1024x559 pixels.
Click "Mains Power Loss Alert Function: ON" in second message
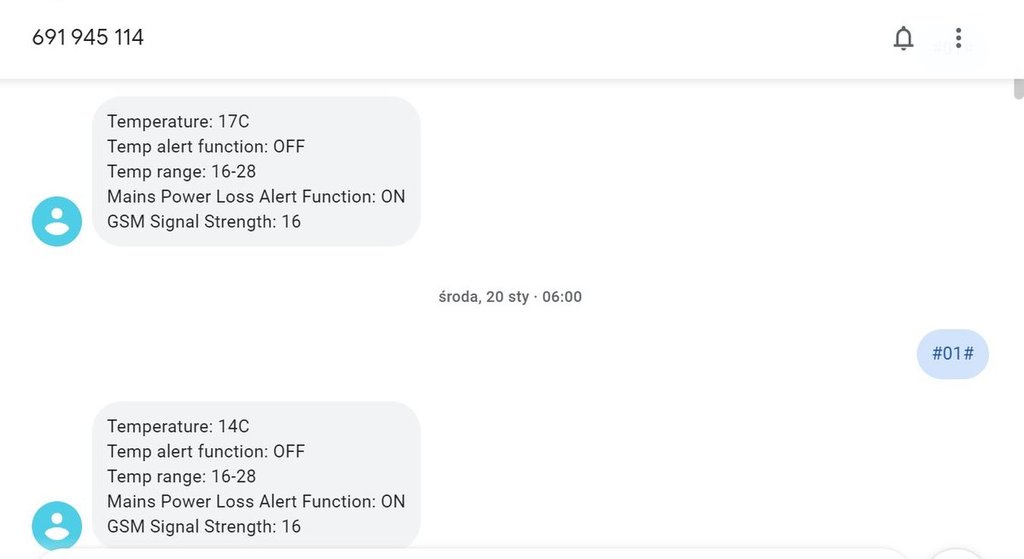[x=256, y=502]
